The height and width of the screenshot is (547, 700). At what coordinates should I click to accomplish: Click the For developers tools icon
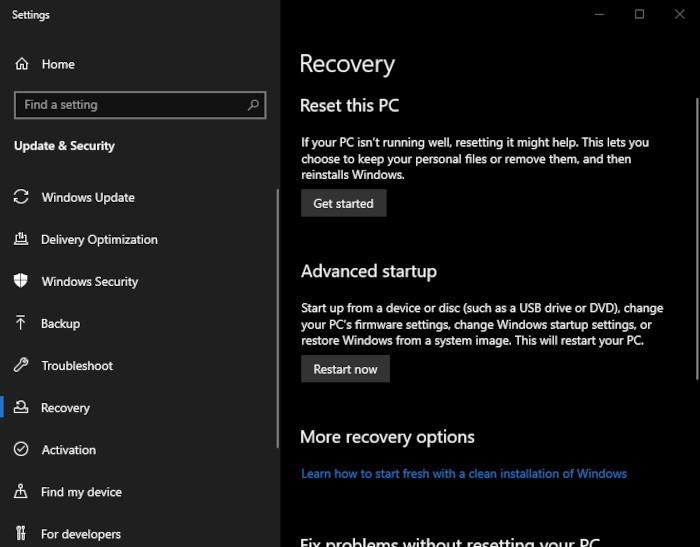[x=21, y=533]
